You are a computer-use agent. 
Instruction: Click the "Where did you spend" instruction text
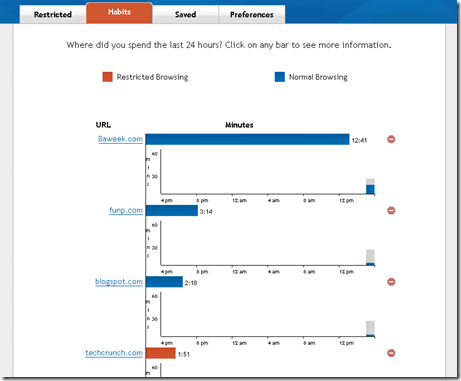click(229, 45)
